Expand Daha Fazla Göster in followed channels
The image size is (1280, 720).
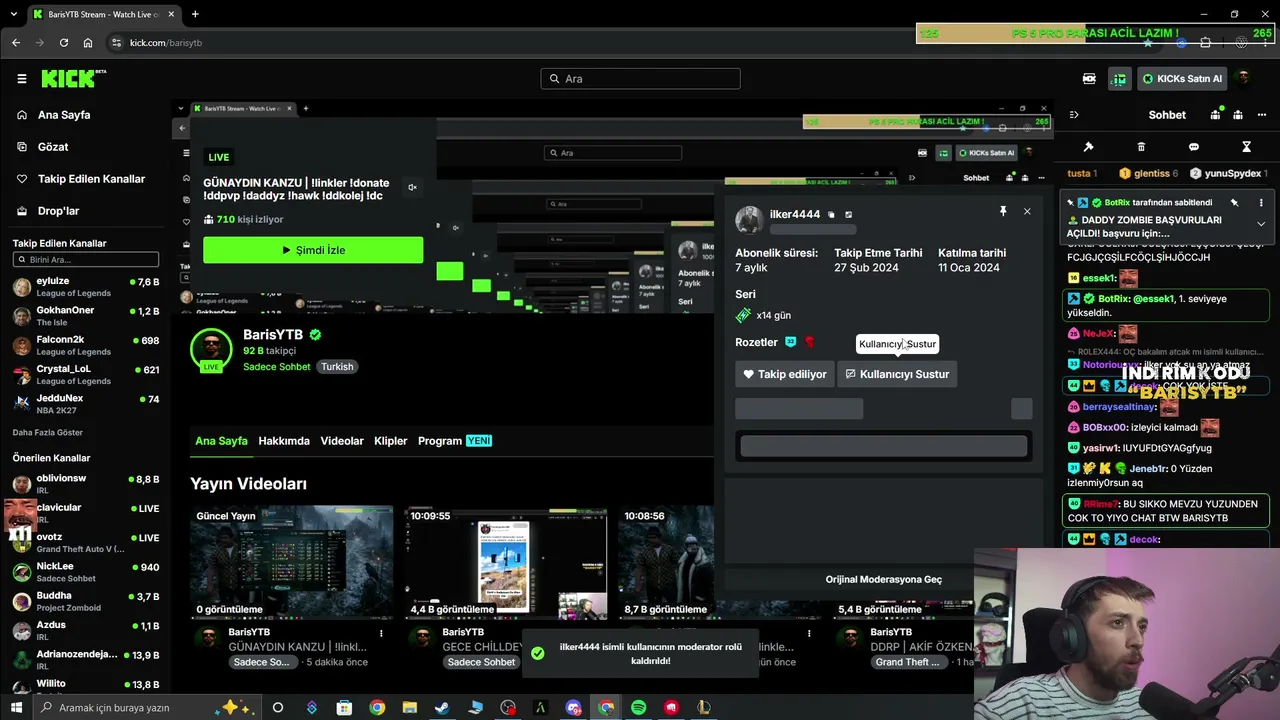pyautogui.click(x=48, y=433)
